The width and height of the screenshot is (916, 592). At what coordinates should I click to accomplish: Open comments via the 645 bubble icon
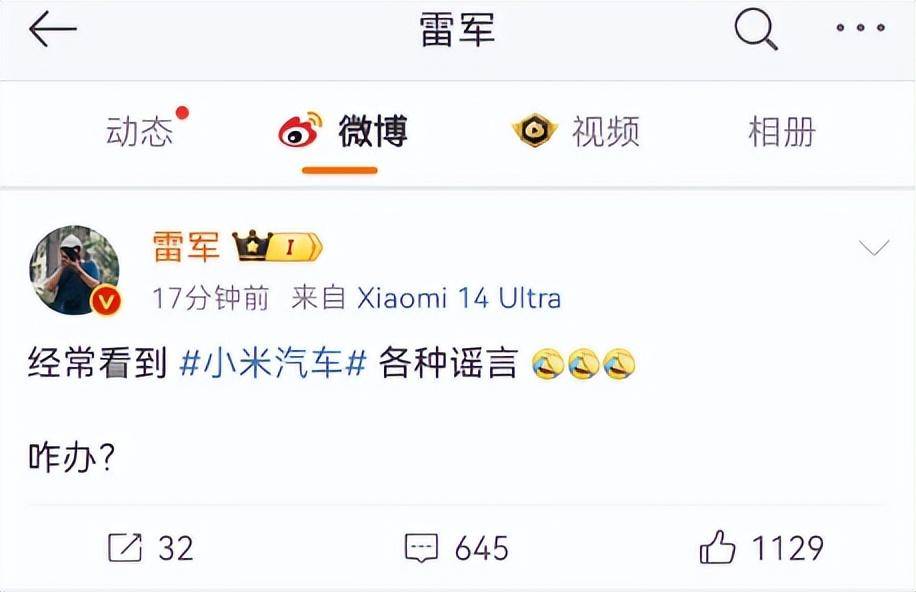[x=421, y=548]
